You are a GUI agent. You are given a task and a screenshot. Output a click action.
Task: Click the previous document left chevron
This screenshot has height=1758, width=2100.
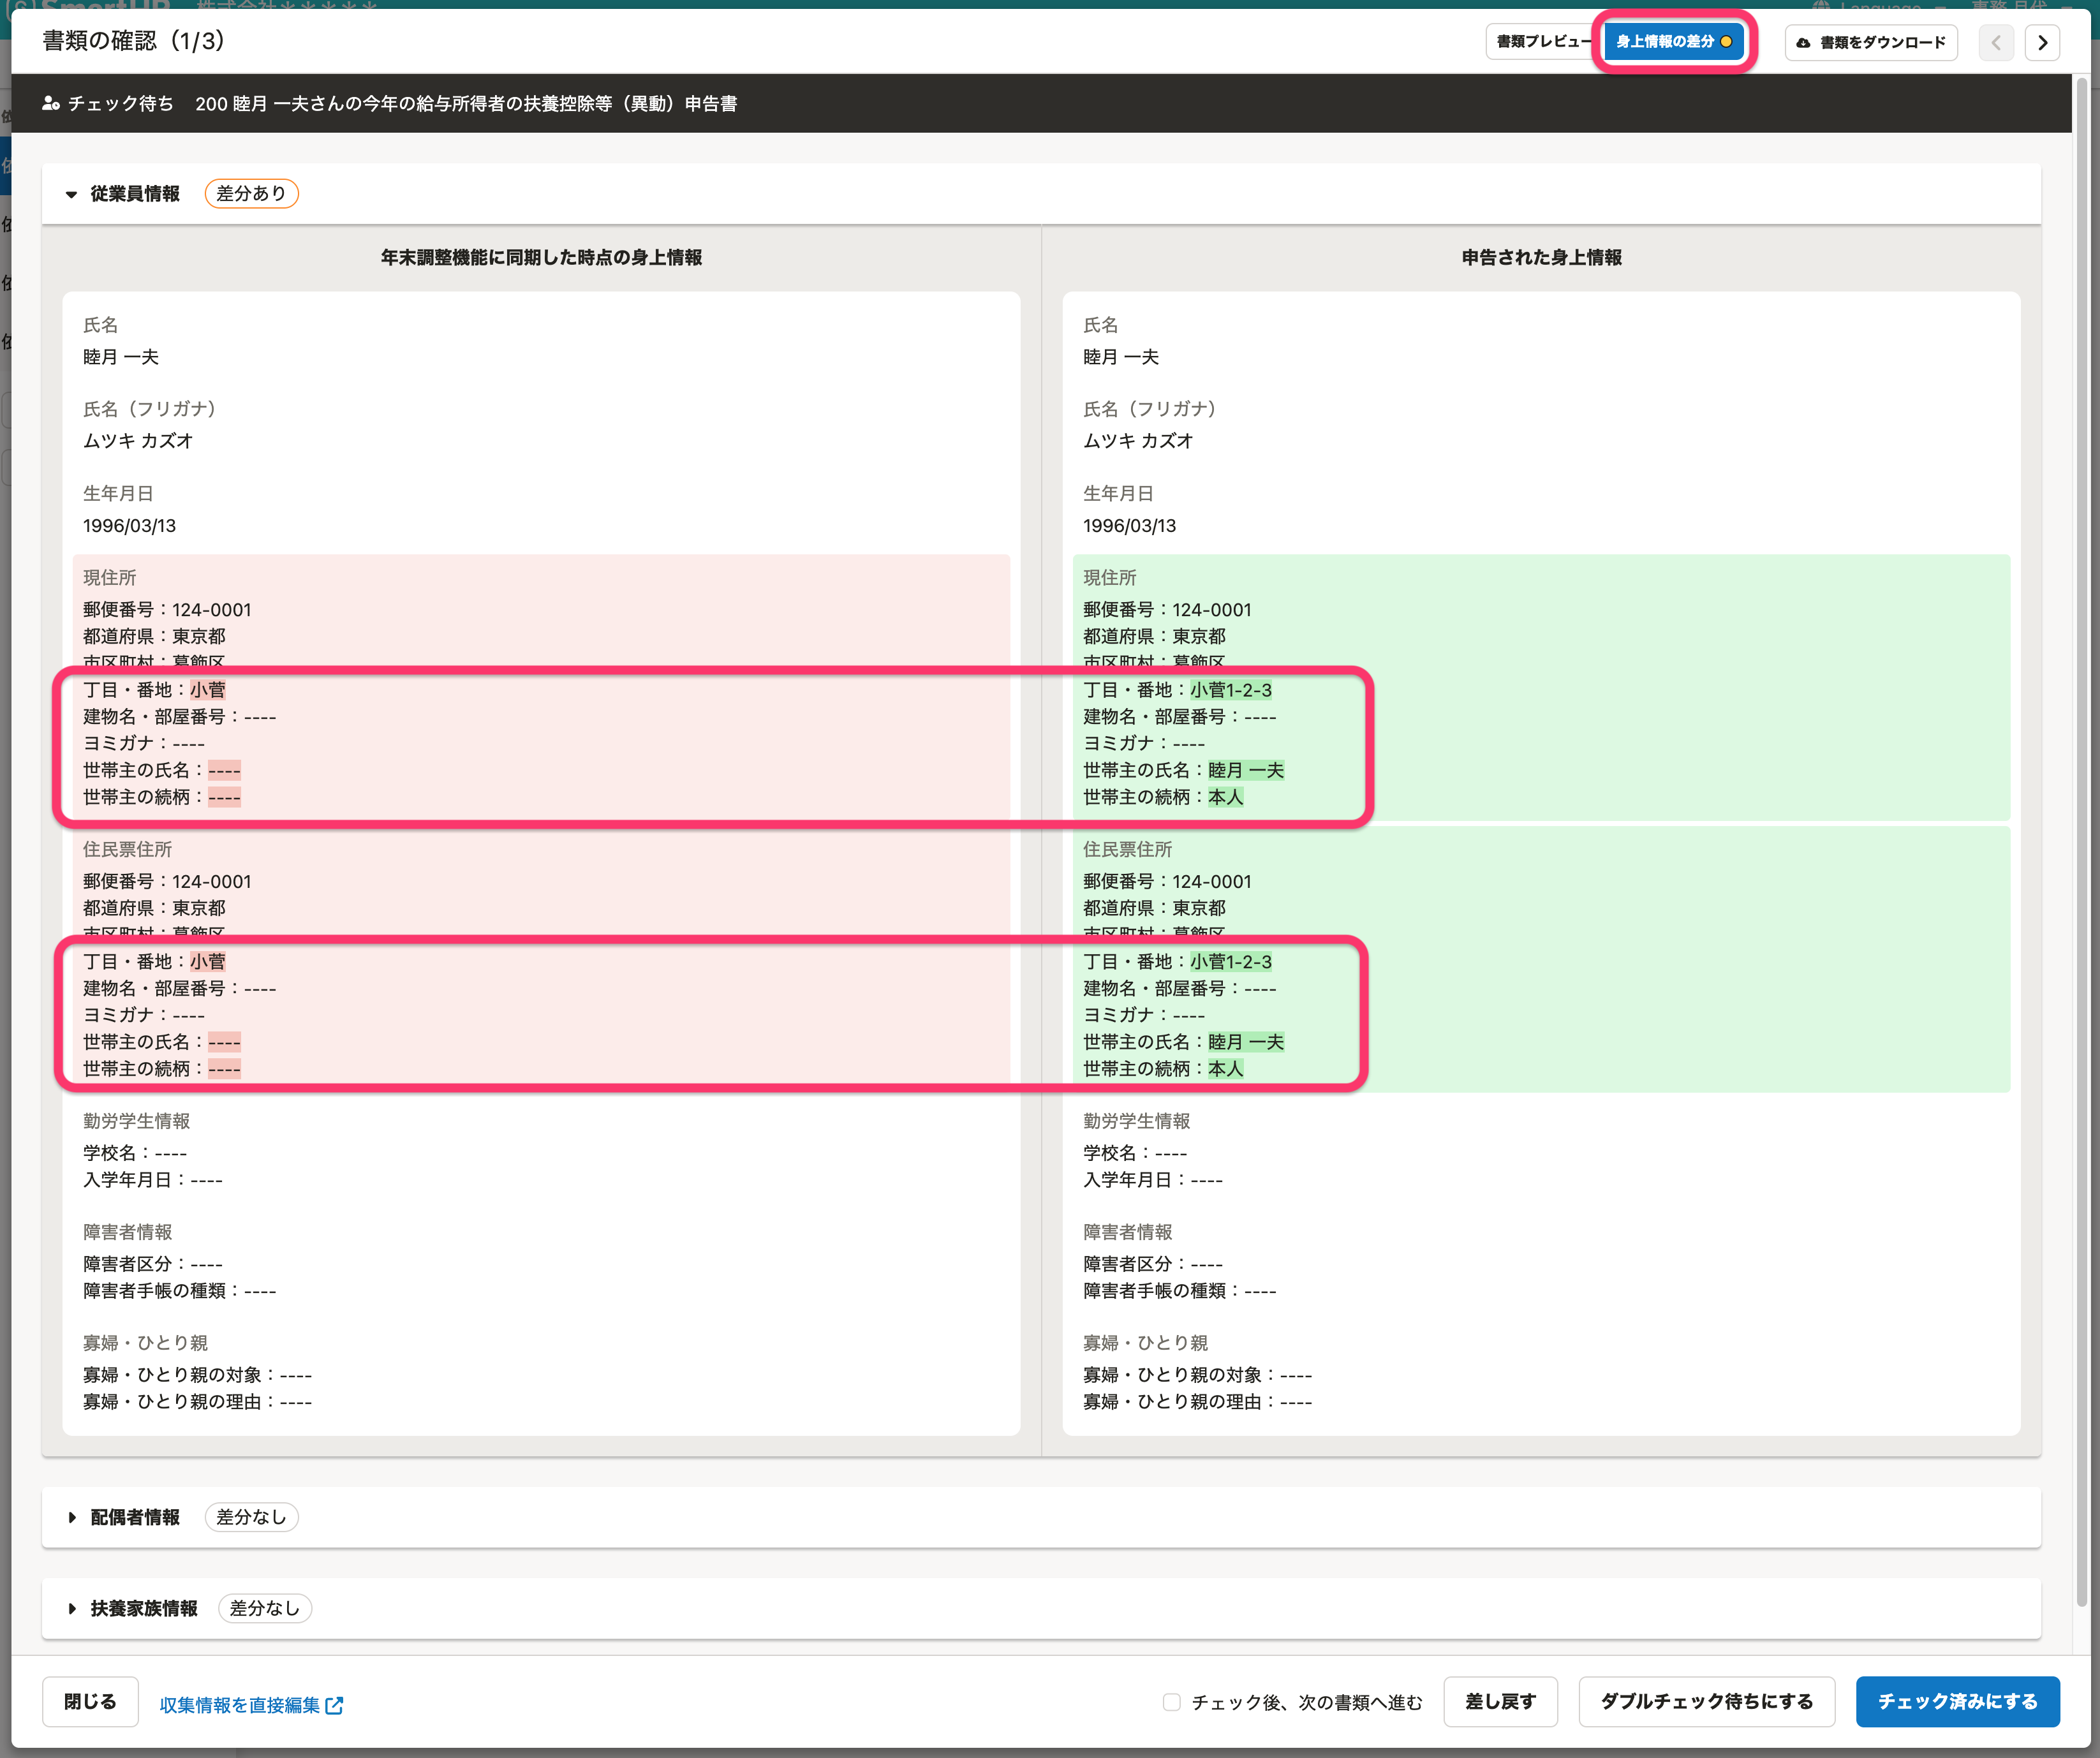(1996, 43)
